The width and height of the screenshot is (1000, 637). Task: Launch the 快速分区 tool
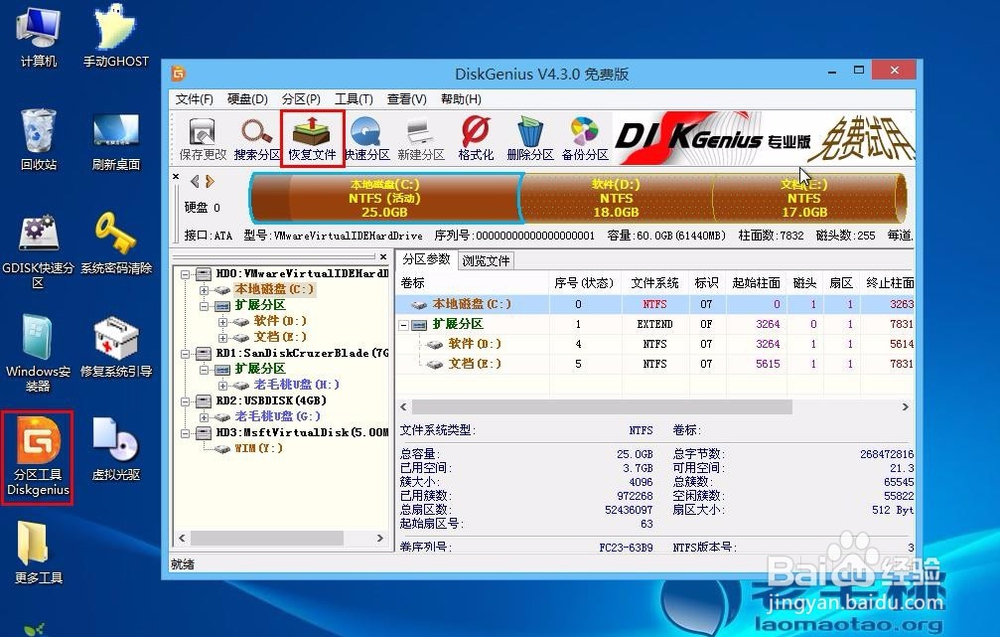[x=367, y=139]
